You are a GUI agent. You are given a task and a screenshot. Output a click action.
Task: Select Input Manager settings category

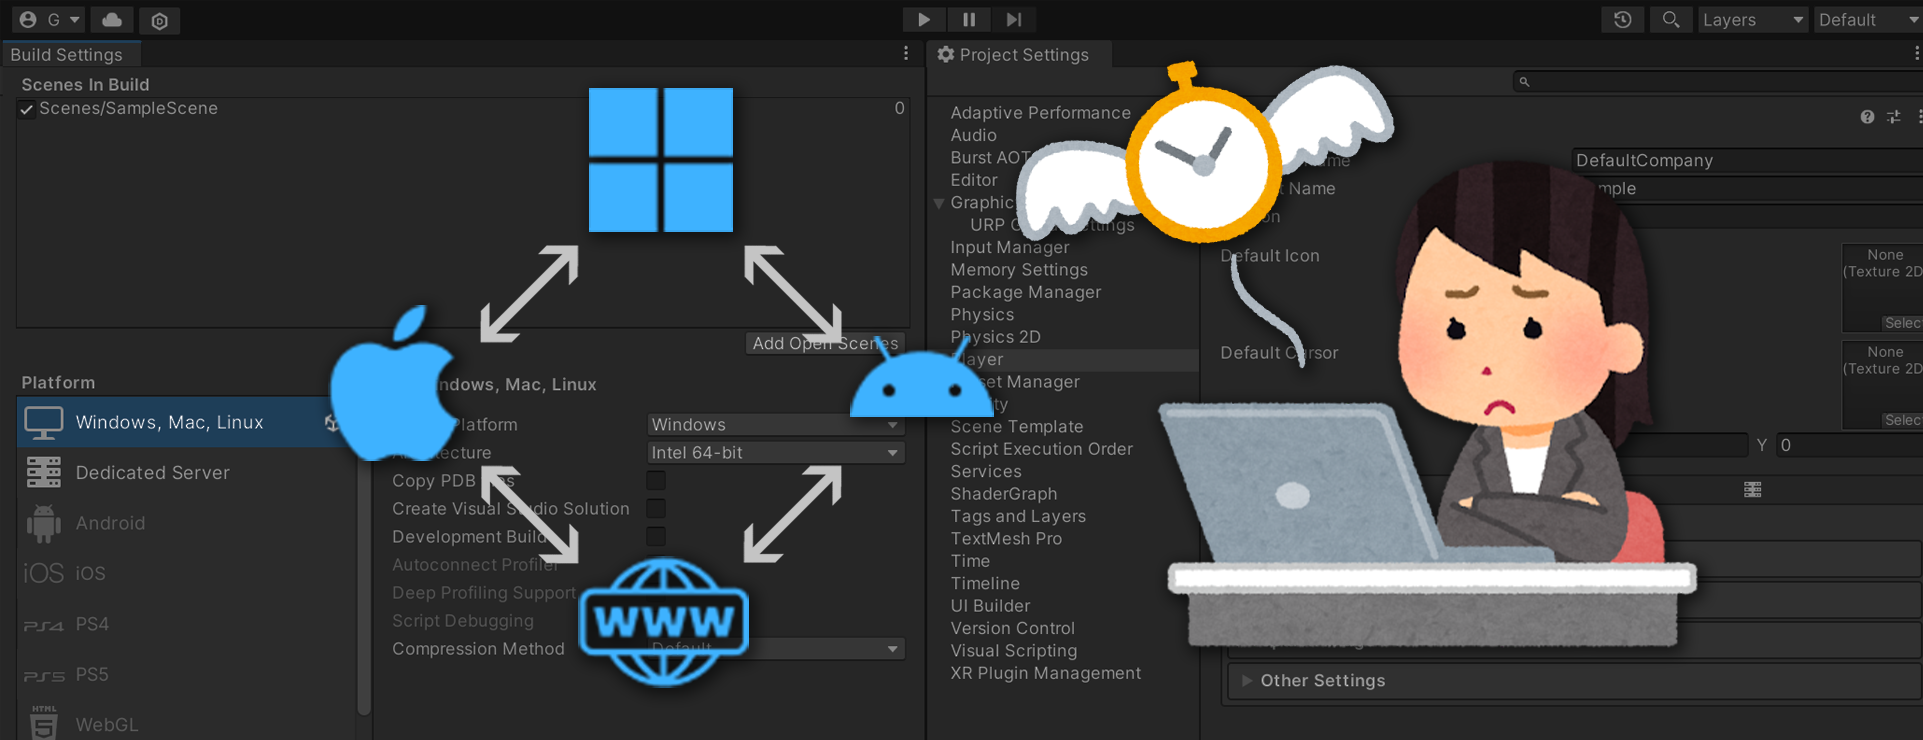pyautogui.click(x=1009, y=247)
